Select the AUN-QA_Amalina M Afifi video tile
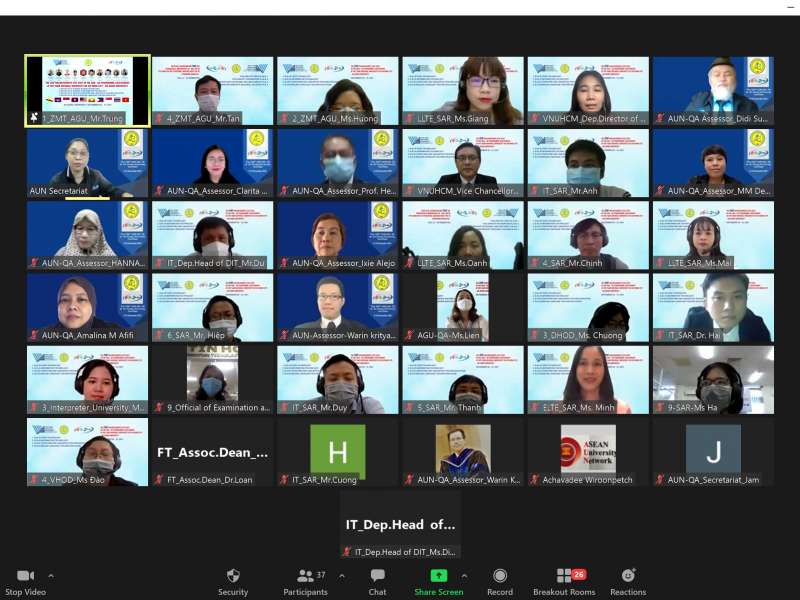The image size is (800, 600). click(87, 308)
